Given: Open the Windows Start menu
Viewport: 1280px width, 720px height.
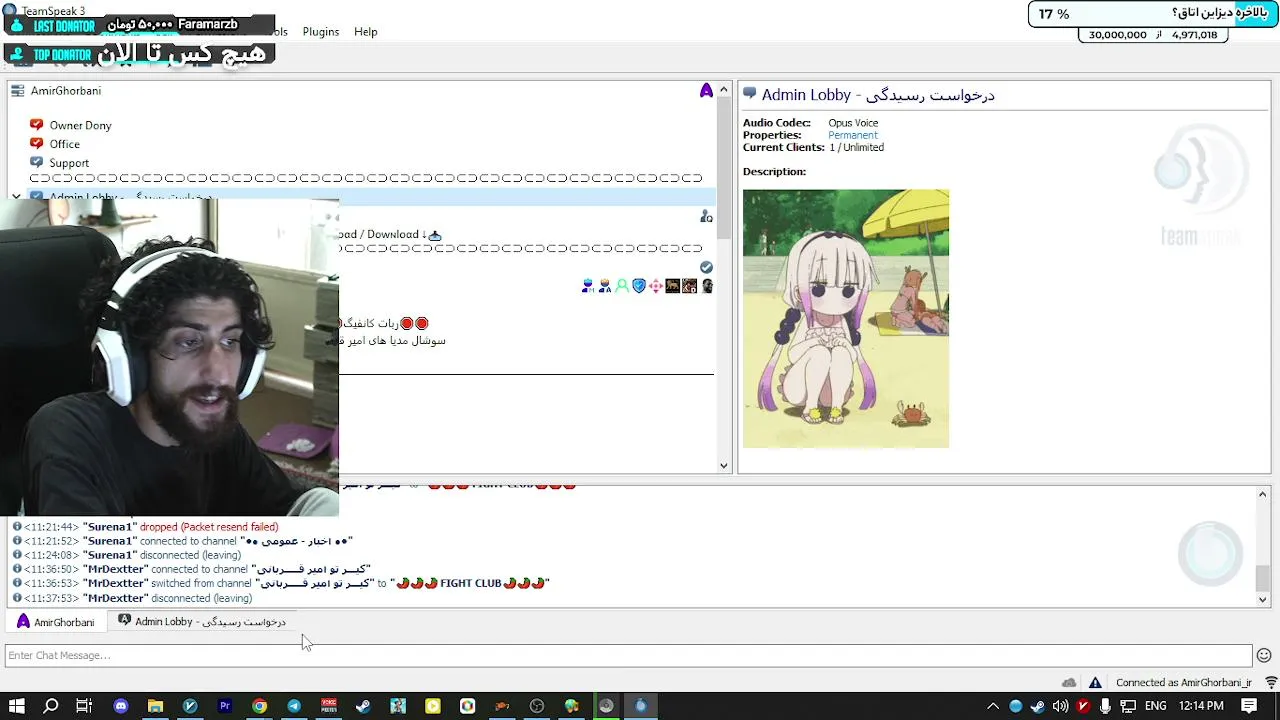Looking at the screenshot, I should pos(17,706).
